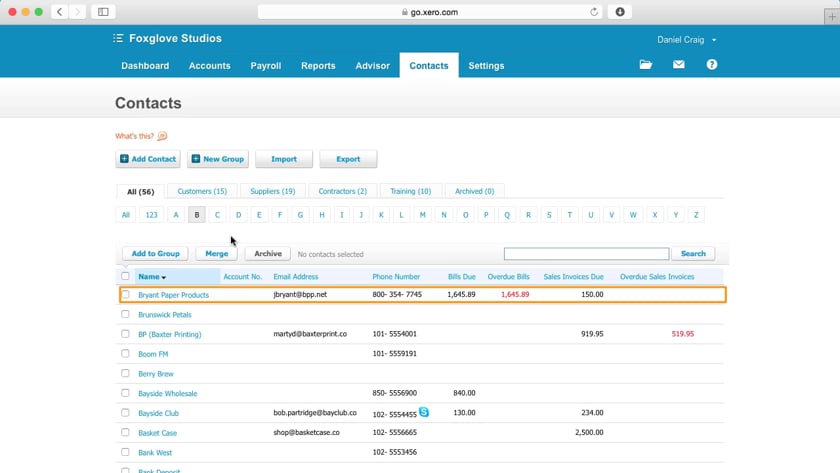
Task: Click the Archive button
Action: 268,253
